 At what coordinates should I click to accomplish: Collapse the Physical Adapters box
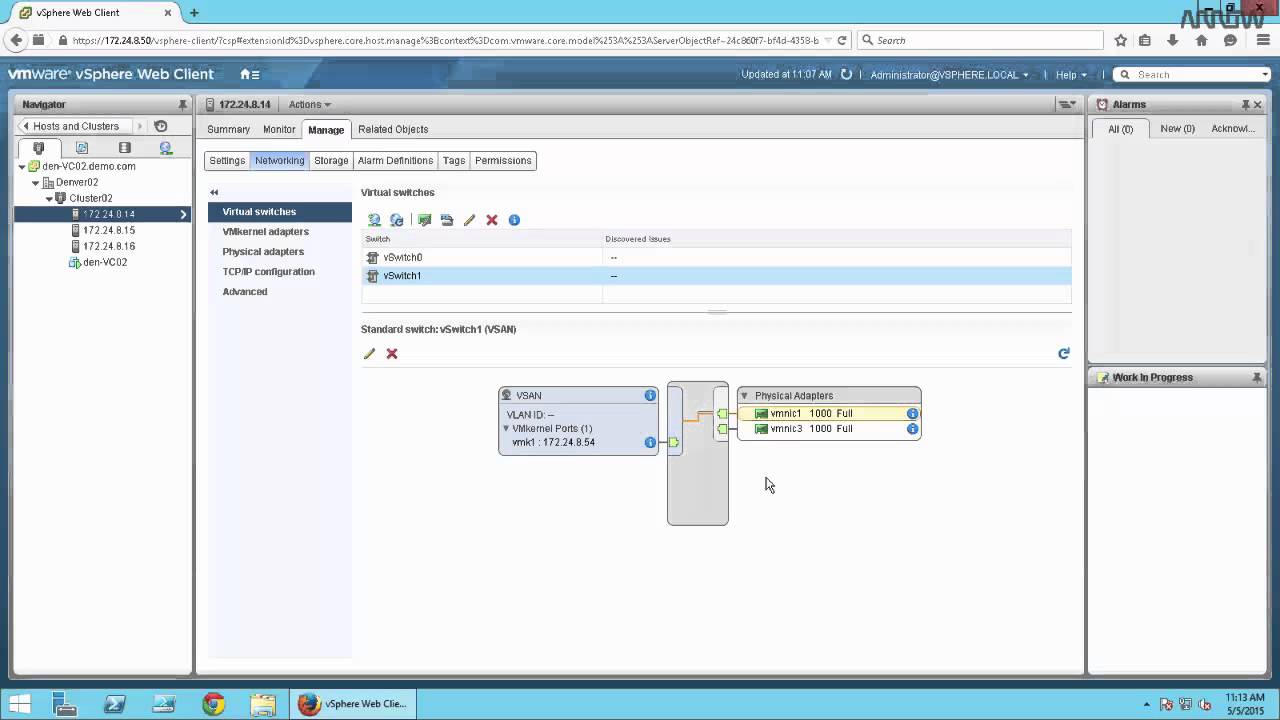(744, 396)
